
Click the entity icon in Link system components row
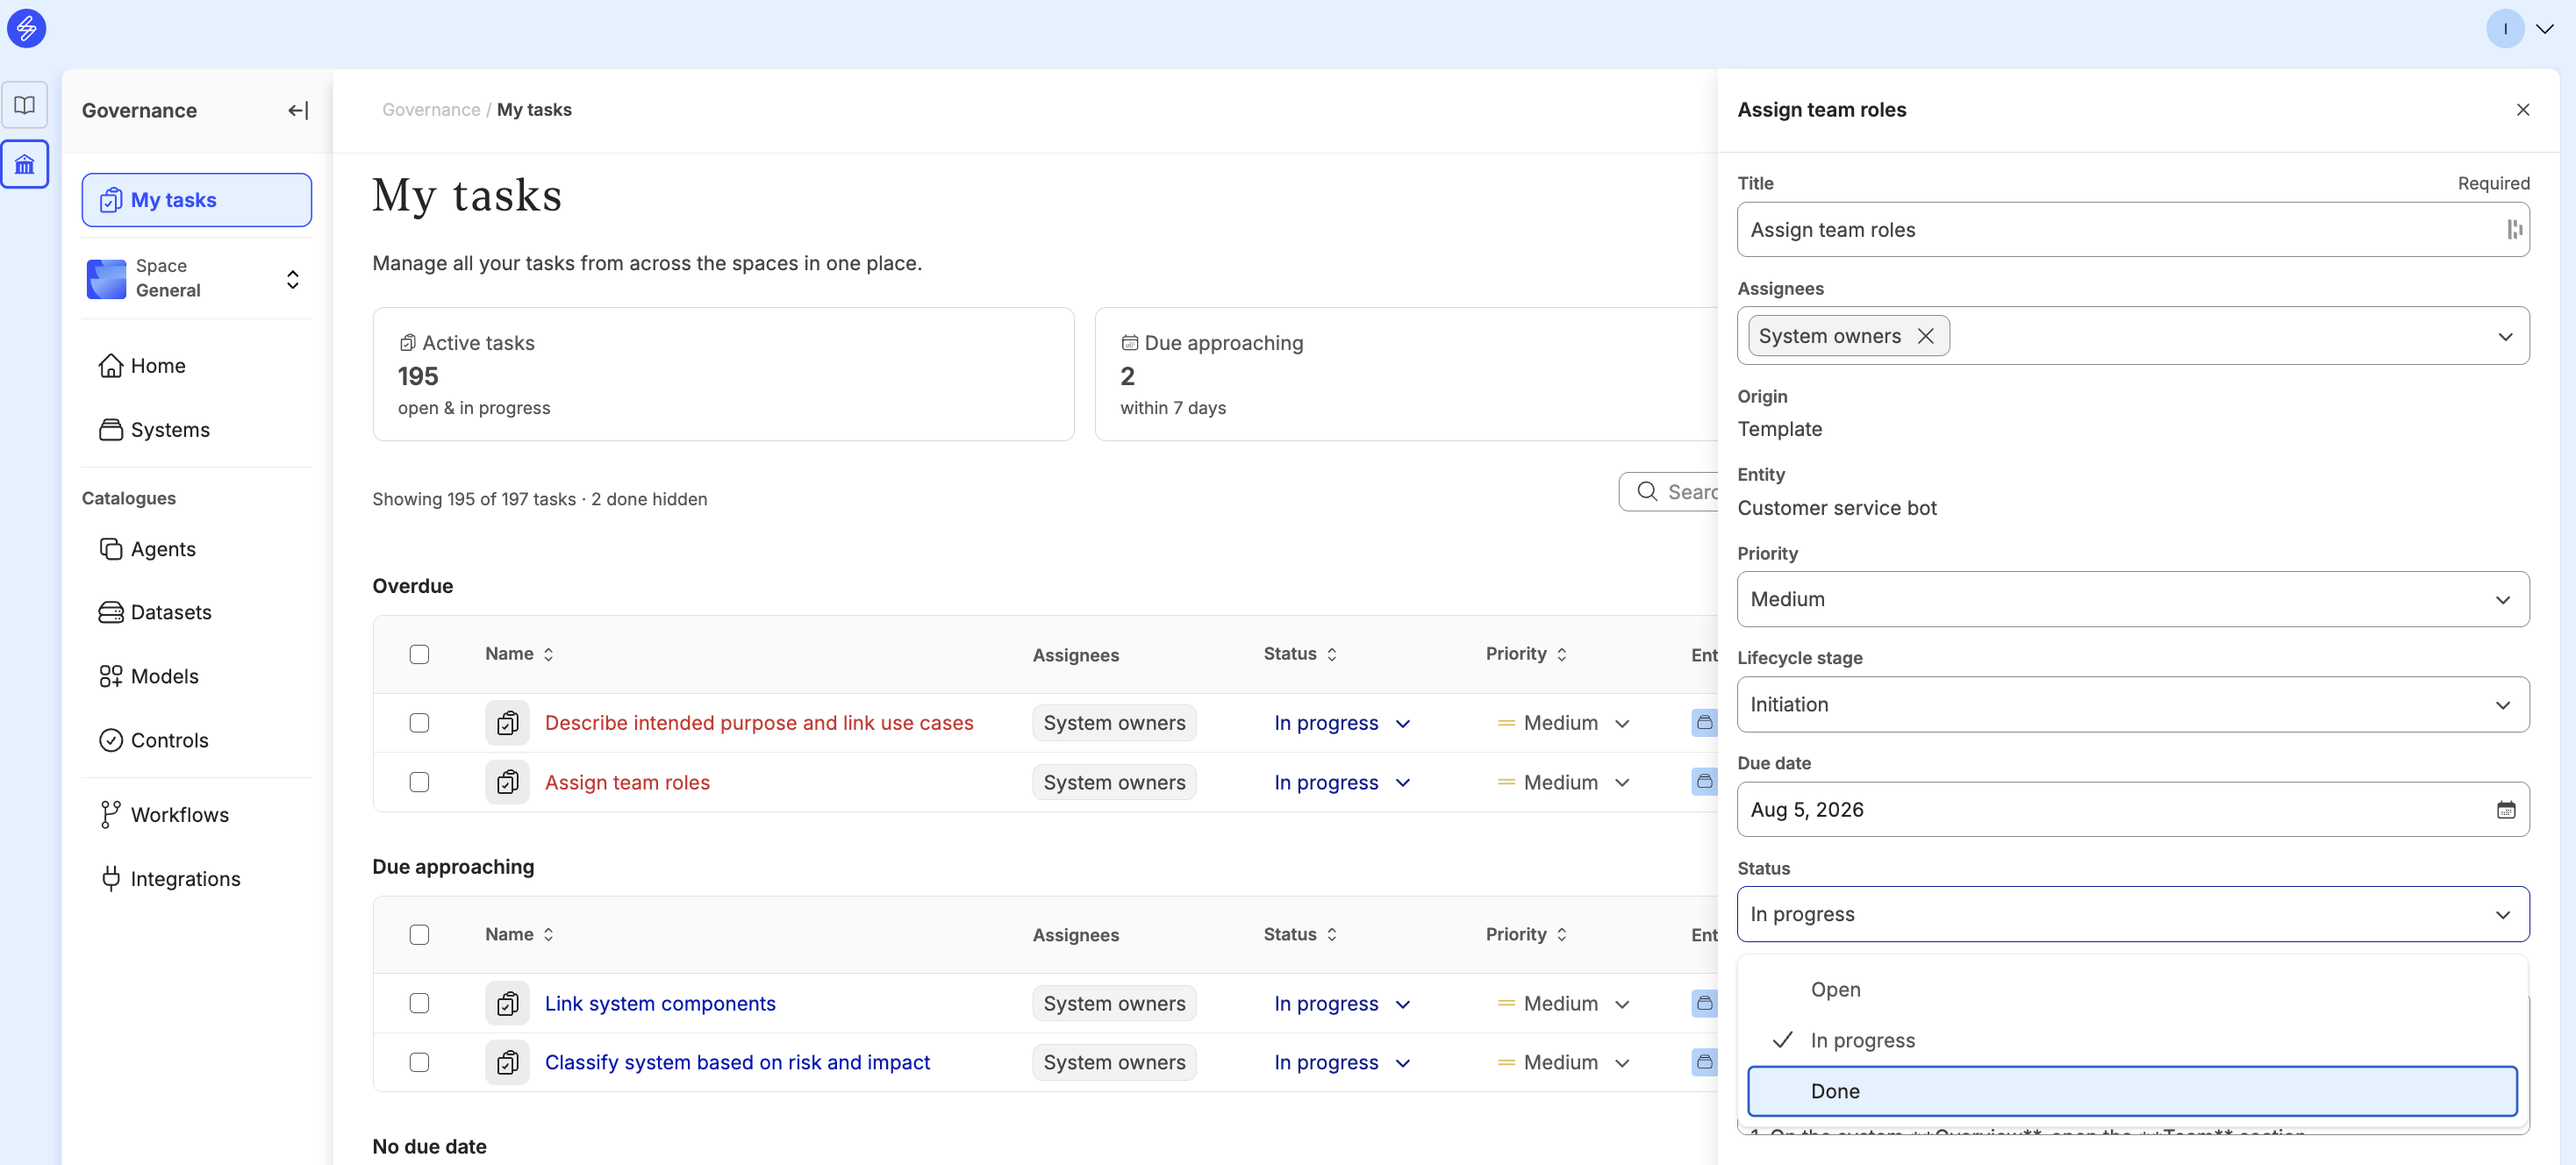(x=1704, y=1003)
